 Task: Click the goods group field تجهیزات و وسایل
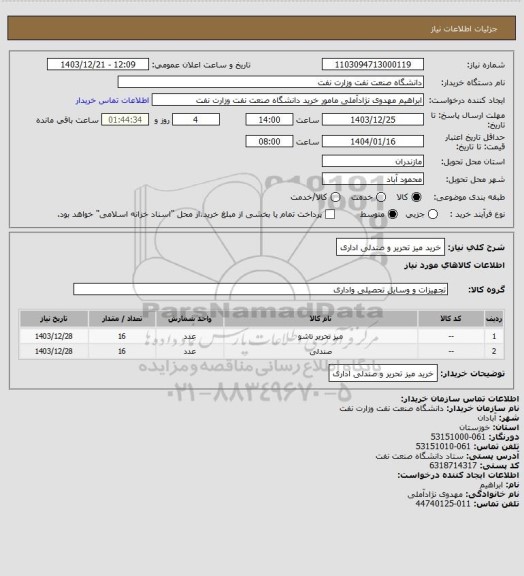click(x=260, y=289)
